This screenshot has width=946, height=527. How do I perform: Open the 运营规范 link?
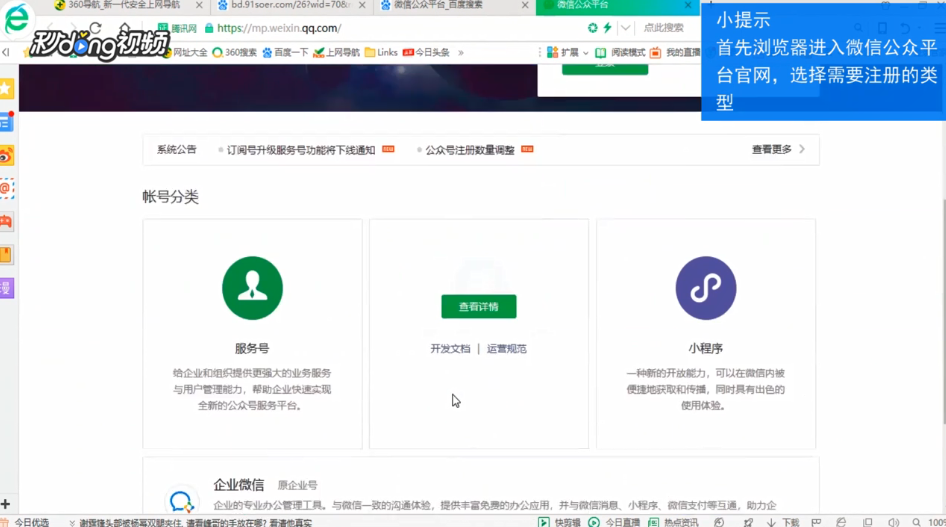click(x=506, y=349)
